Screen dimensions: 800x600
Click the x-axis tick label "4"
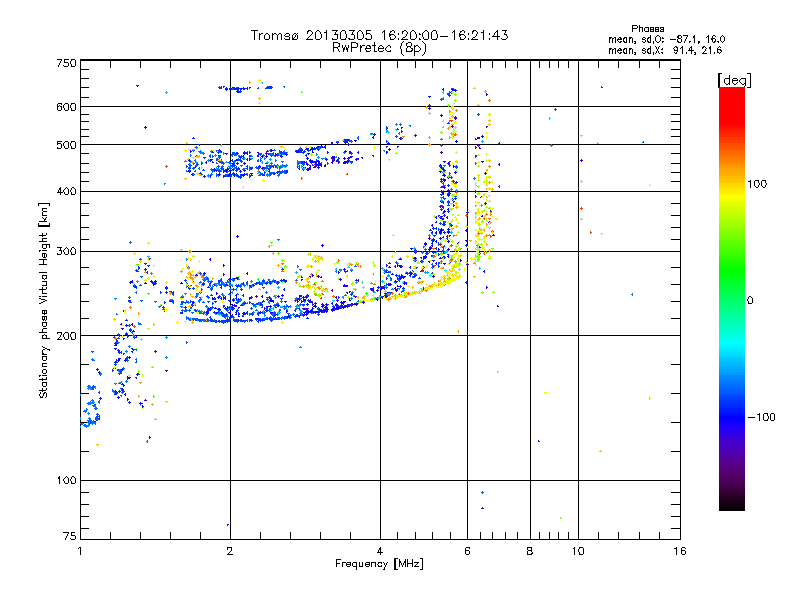coord(380,551)
